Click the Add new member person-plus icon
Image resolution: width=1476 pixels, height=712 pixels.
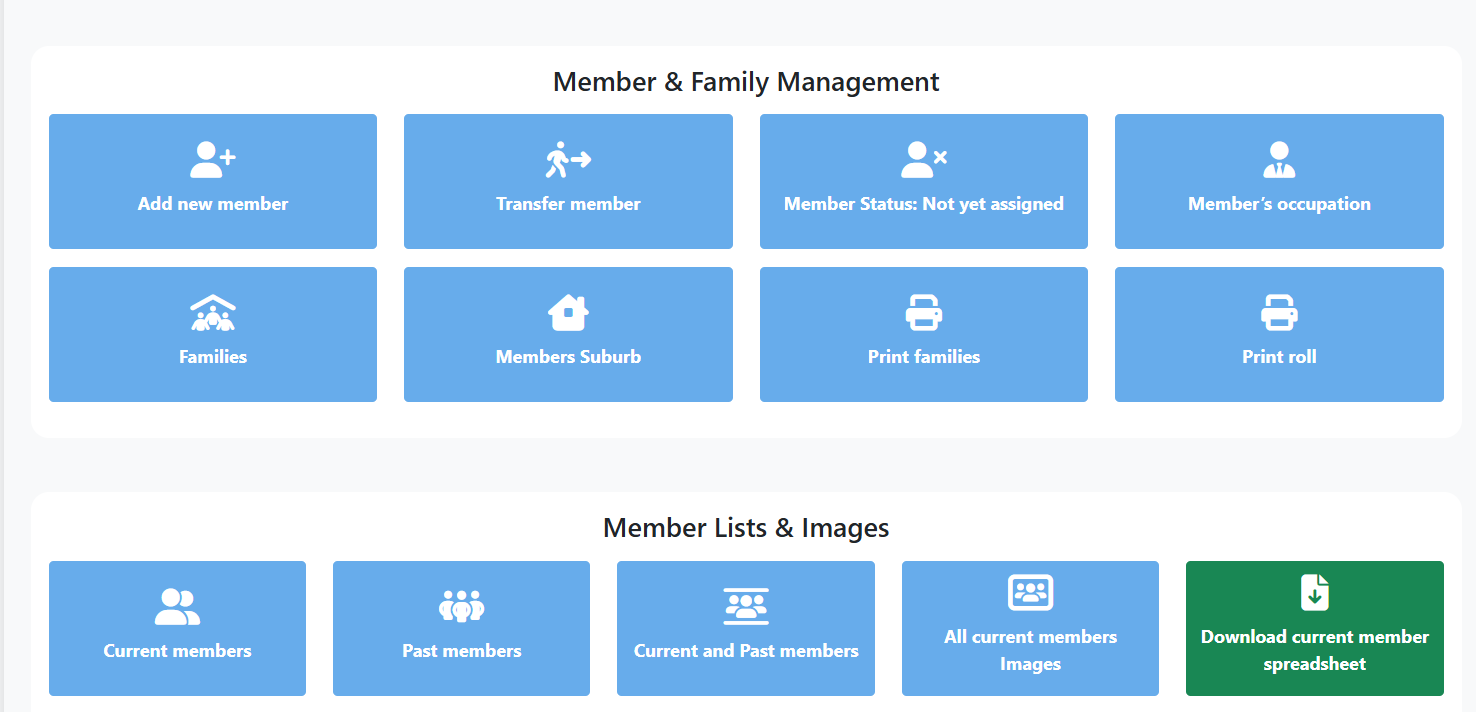(x=213, y=159)
